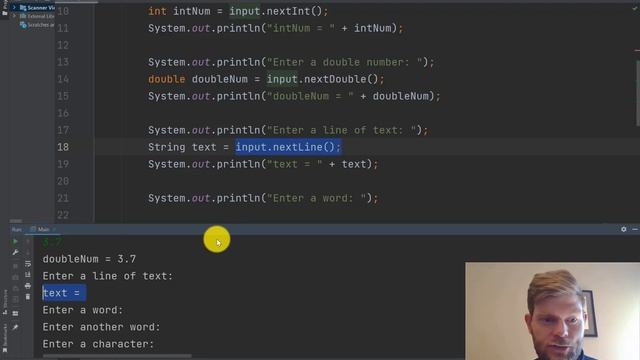Viewport: 640px width, 360px height.
Task: Click the console horizontal scrollbar
Action: pyautogui.click(x=117, y=356)
